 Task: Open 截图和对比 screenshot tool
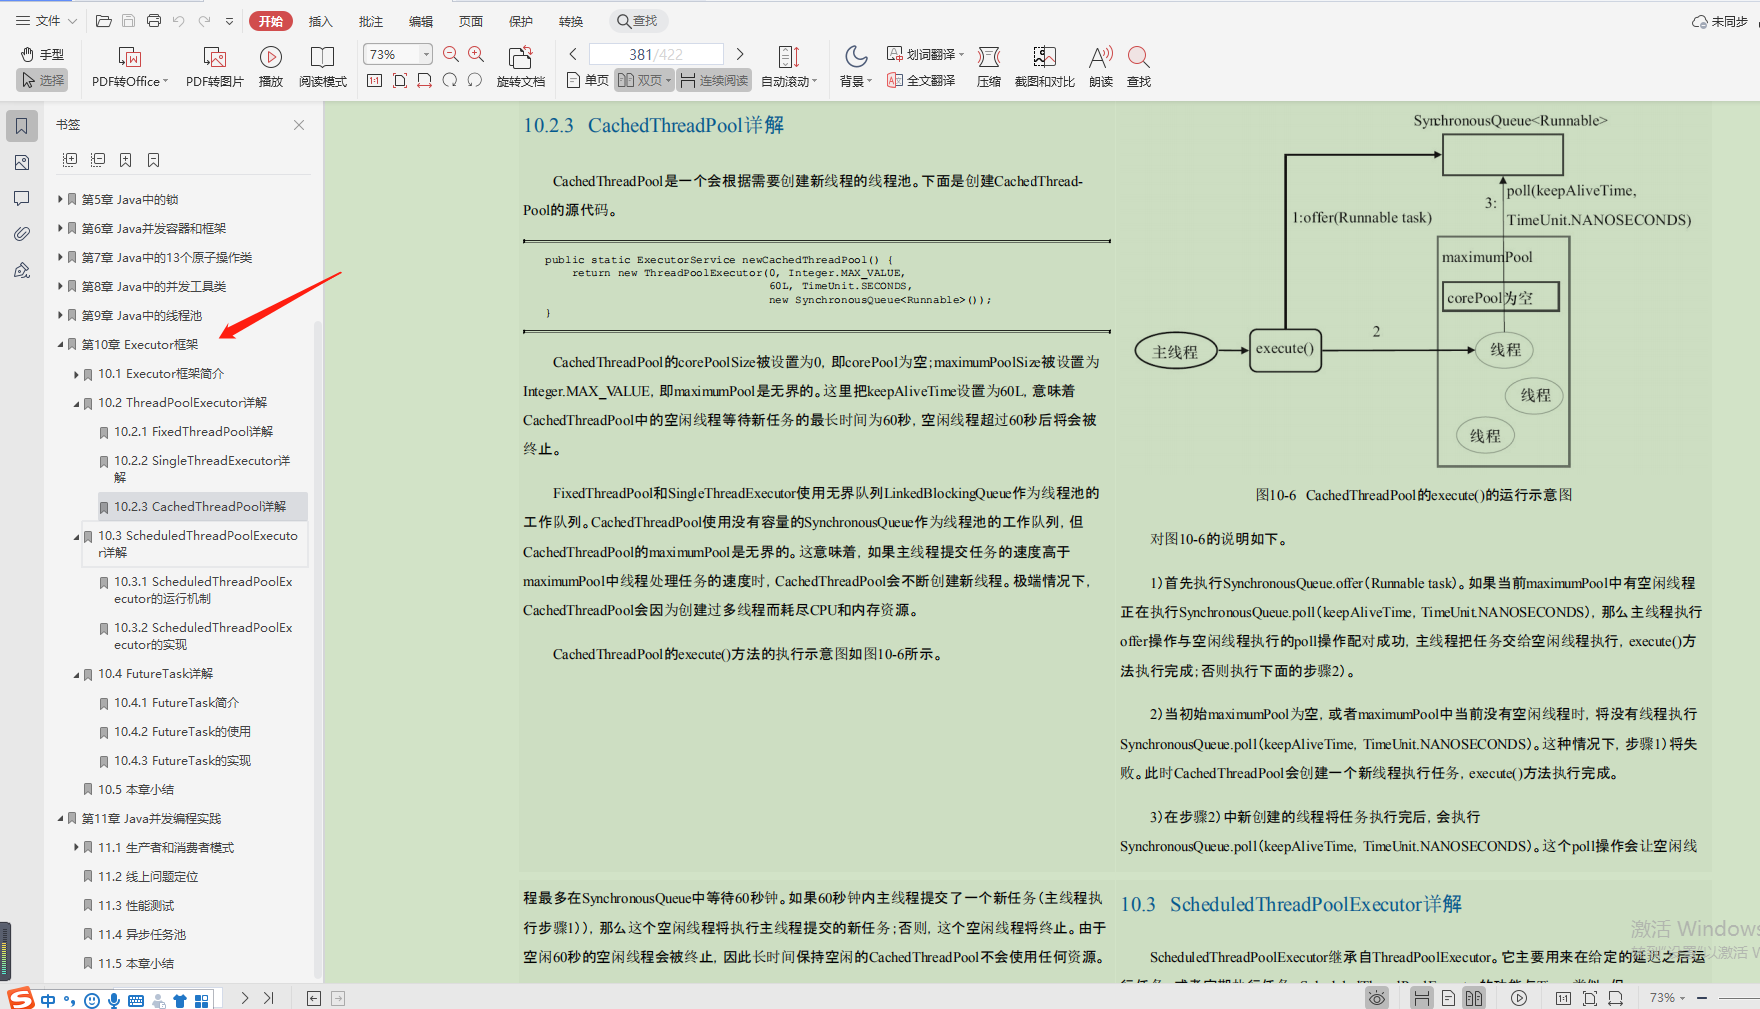pos(1045,67)
